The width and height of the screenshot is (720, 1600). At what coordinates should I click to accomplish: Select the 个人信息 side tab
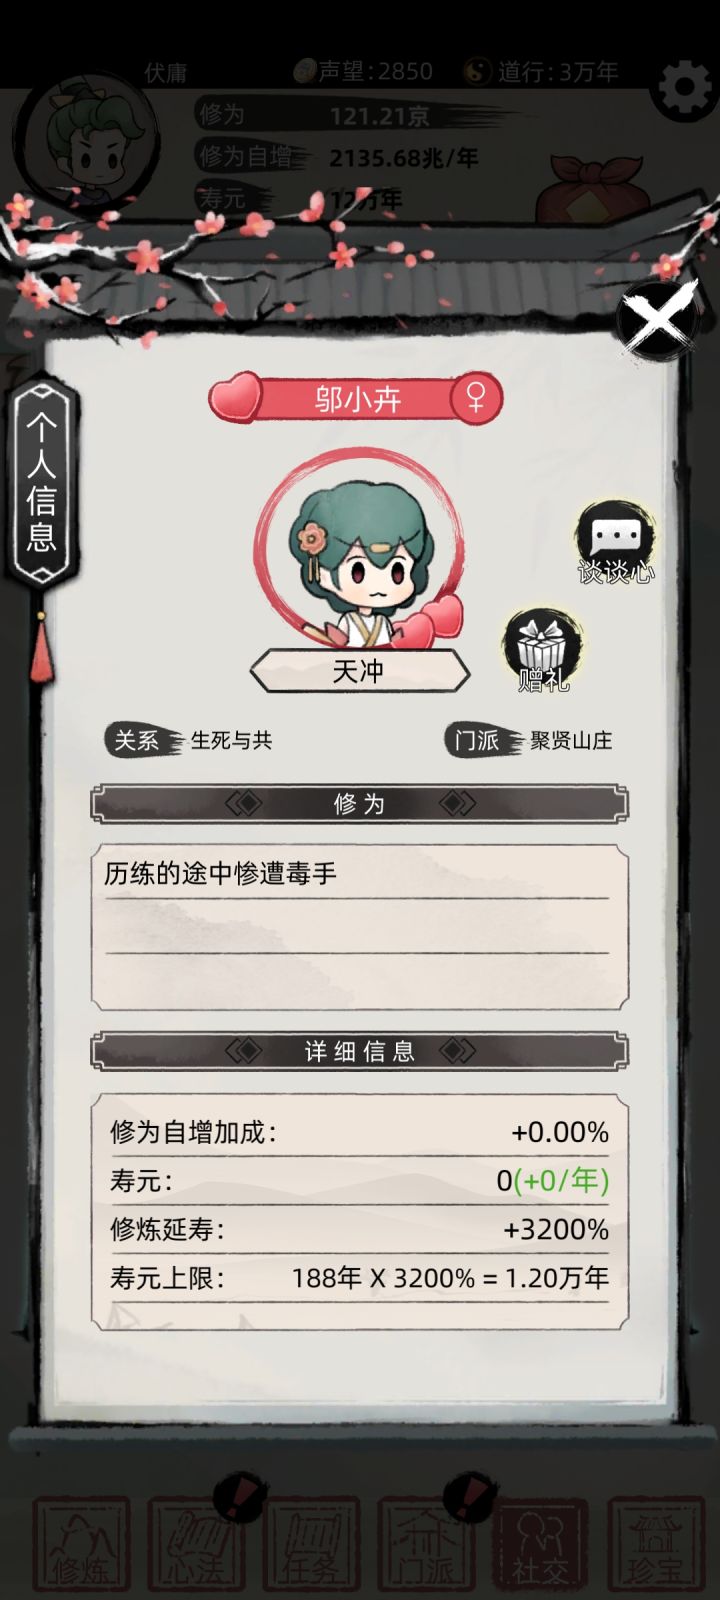coord(42,482)
